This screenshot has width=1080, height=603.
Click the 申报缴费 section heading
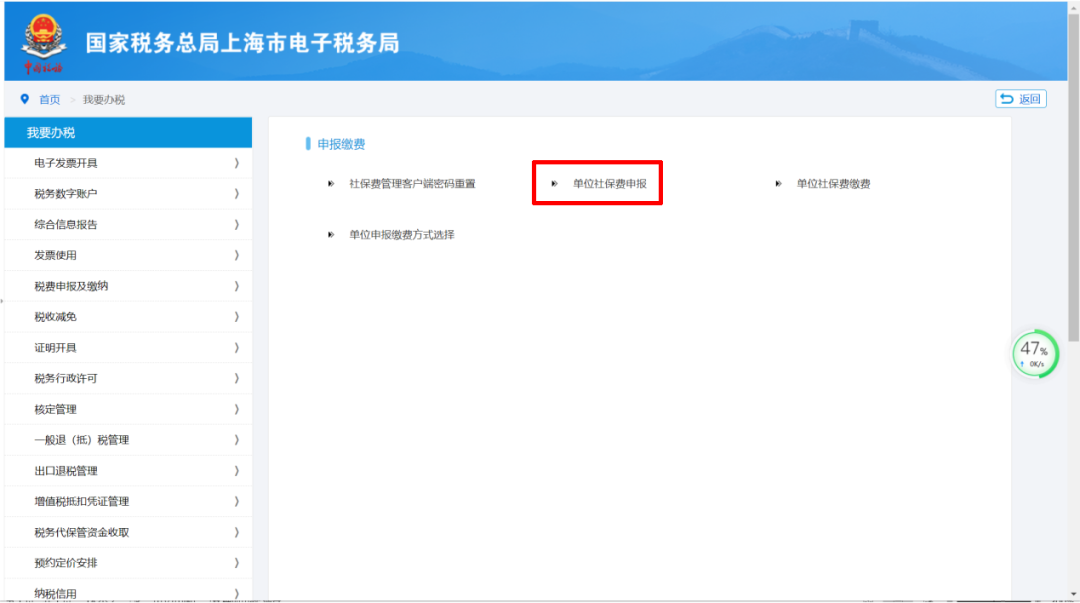tap(341, 144)
